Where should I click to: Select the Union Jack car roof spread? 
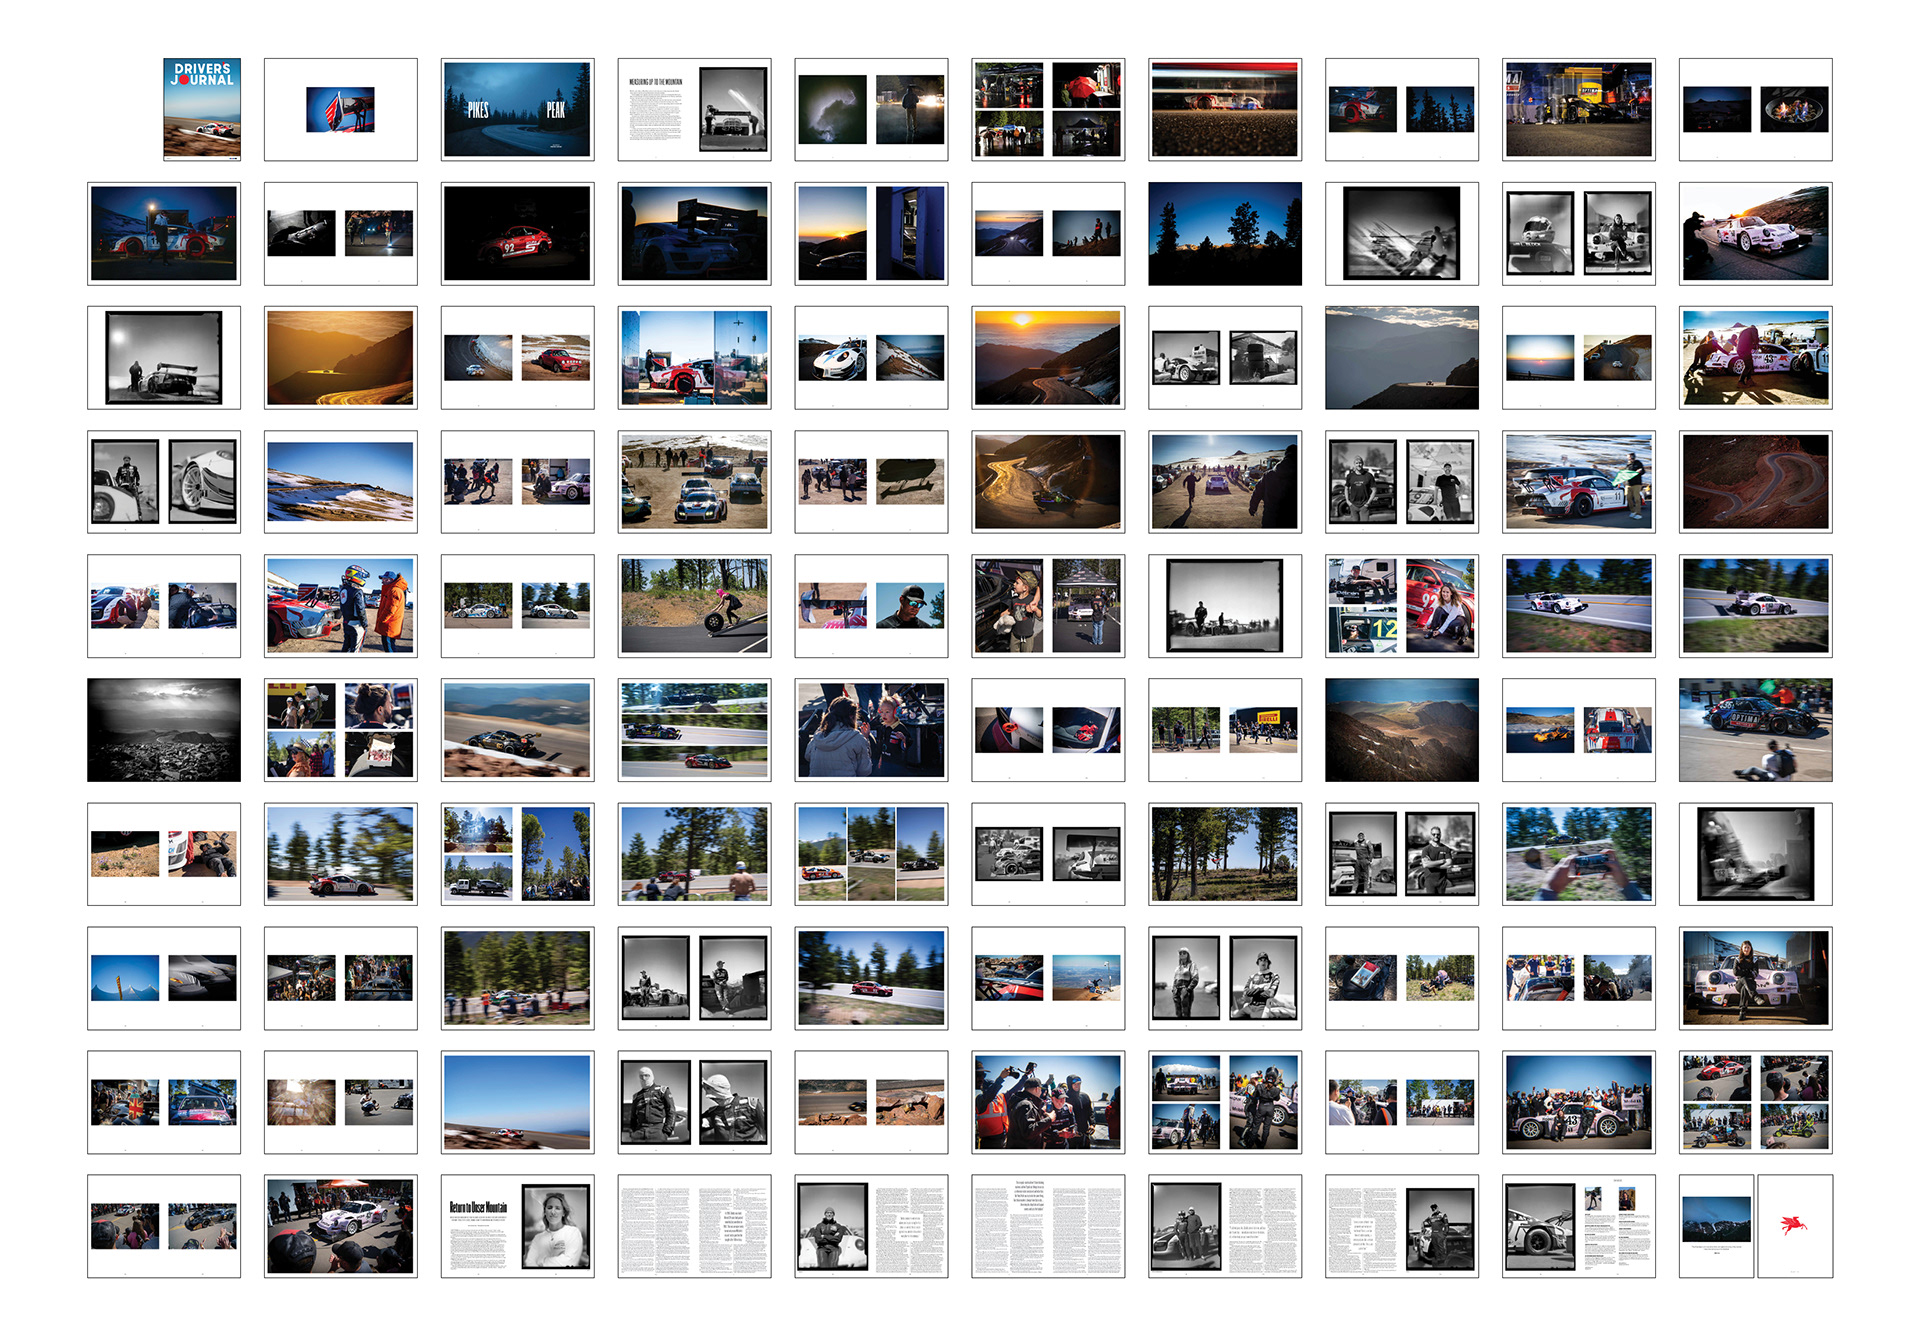164,1101
